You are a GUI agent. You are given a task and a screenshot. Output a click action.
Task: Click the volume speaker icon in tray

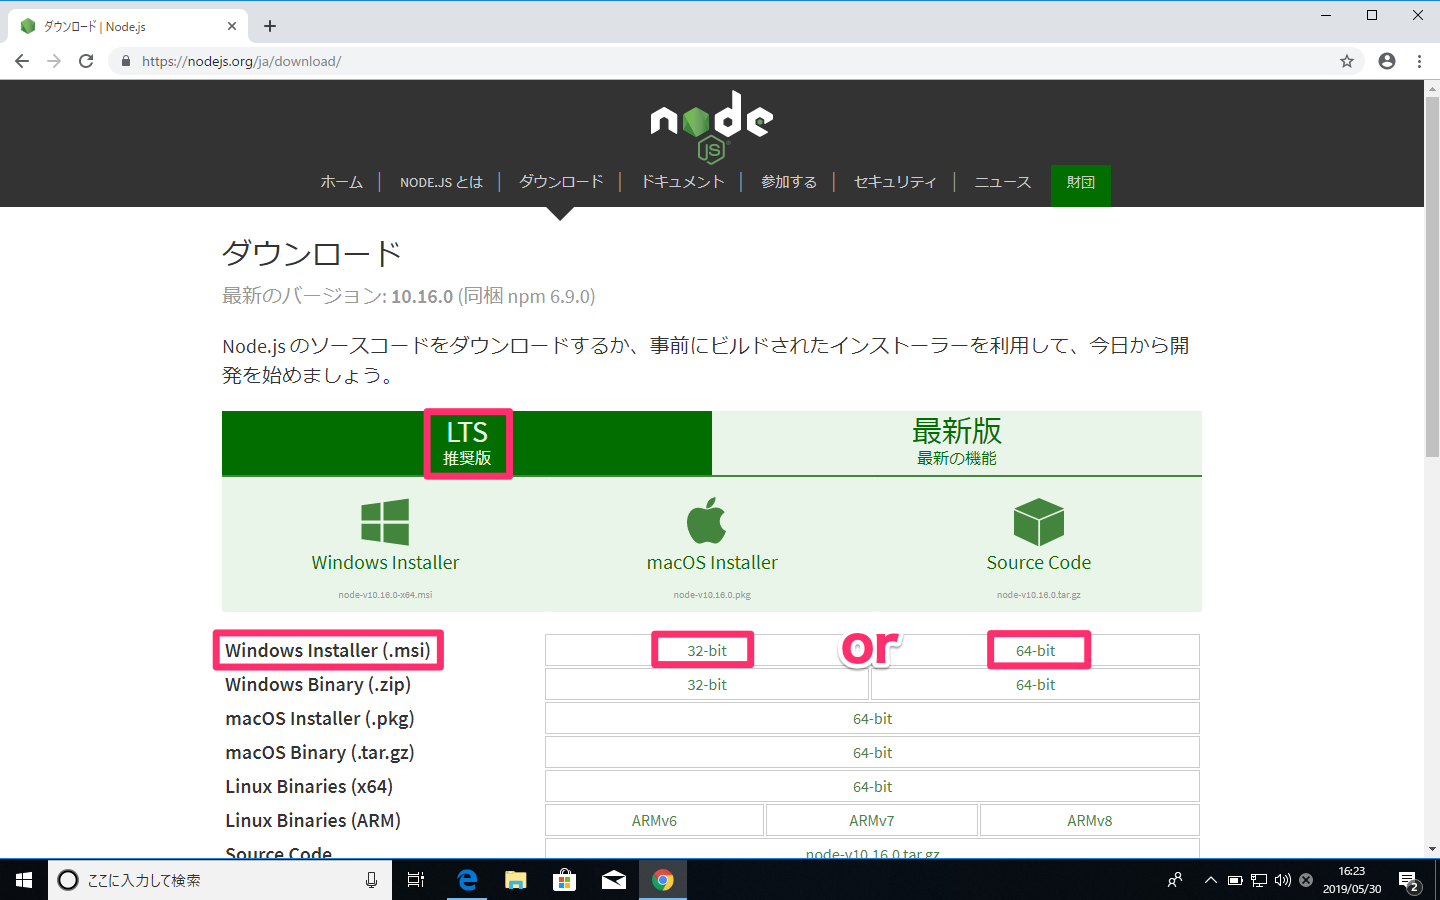pos(1282,880)
